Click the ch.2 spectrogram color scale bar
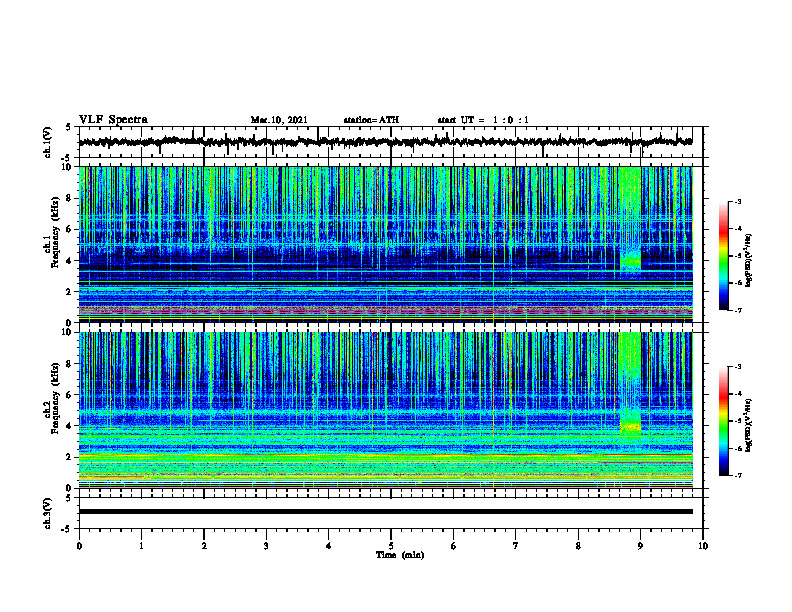 (723, 421)
